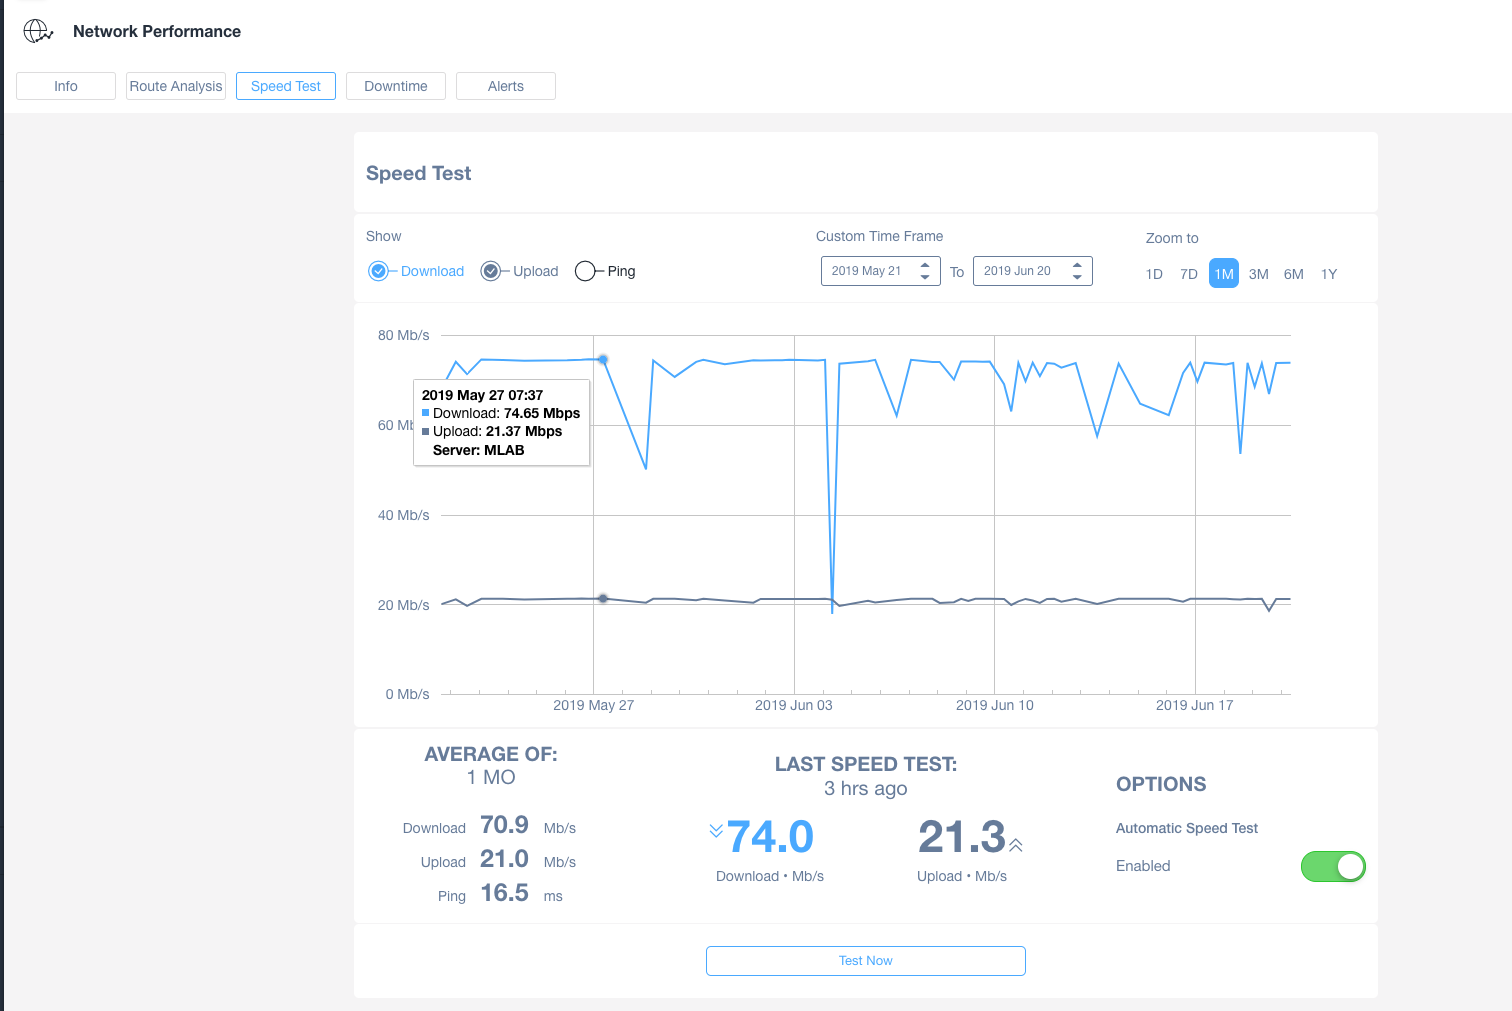
Task: Click the '3 hrs ago' text
Action: pyautogui.click(x=866, y=788)
